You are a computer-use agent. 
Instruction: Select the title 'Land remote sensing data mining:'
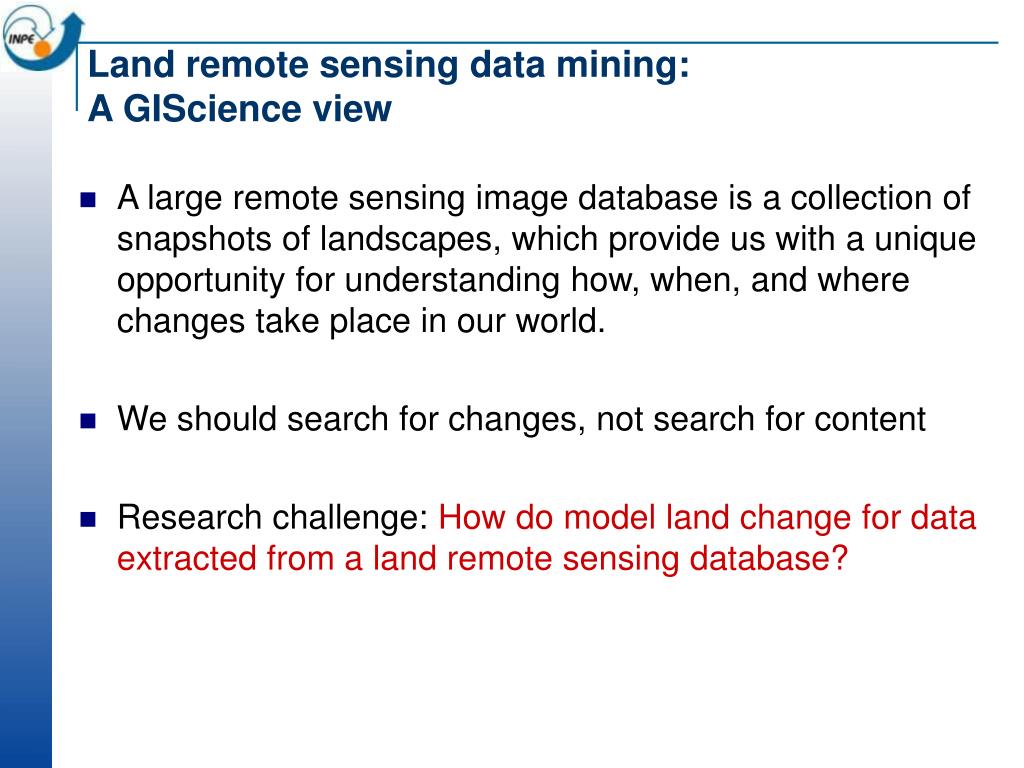tap(389, 65)
